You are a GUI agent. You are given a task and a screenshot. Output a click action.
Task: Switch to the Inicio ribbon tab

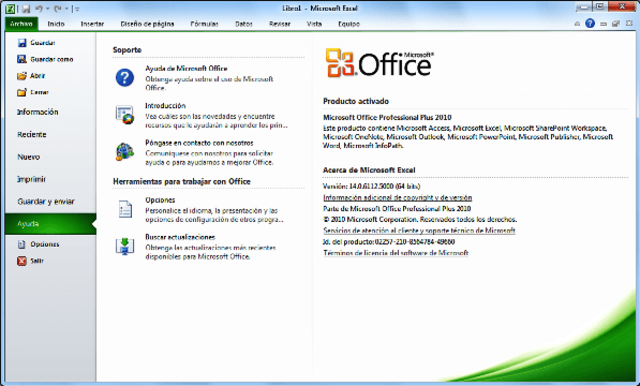tap(56, 24)
